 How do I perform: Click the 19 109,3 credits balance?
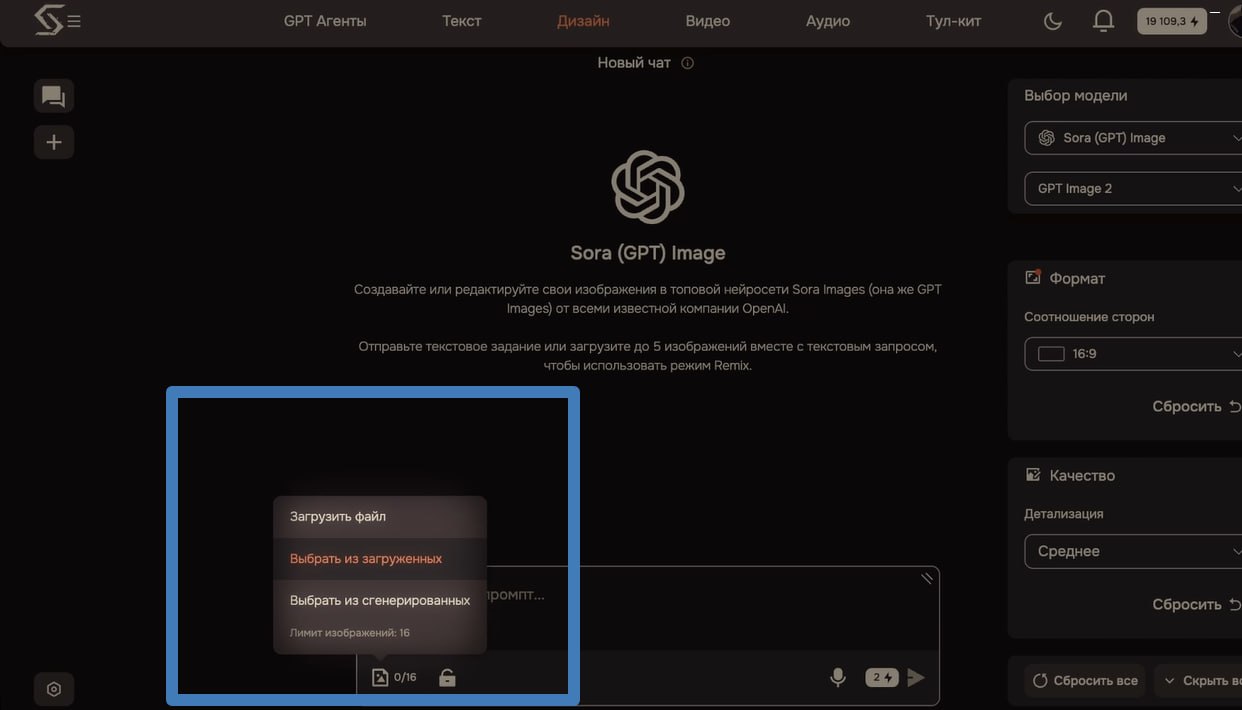click(1172, 21)
